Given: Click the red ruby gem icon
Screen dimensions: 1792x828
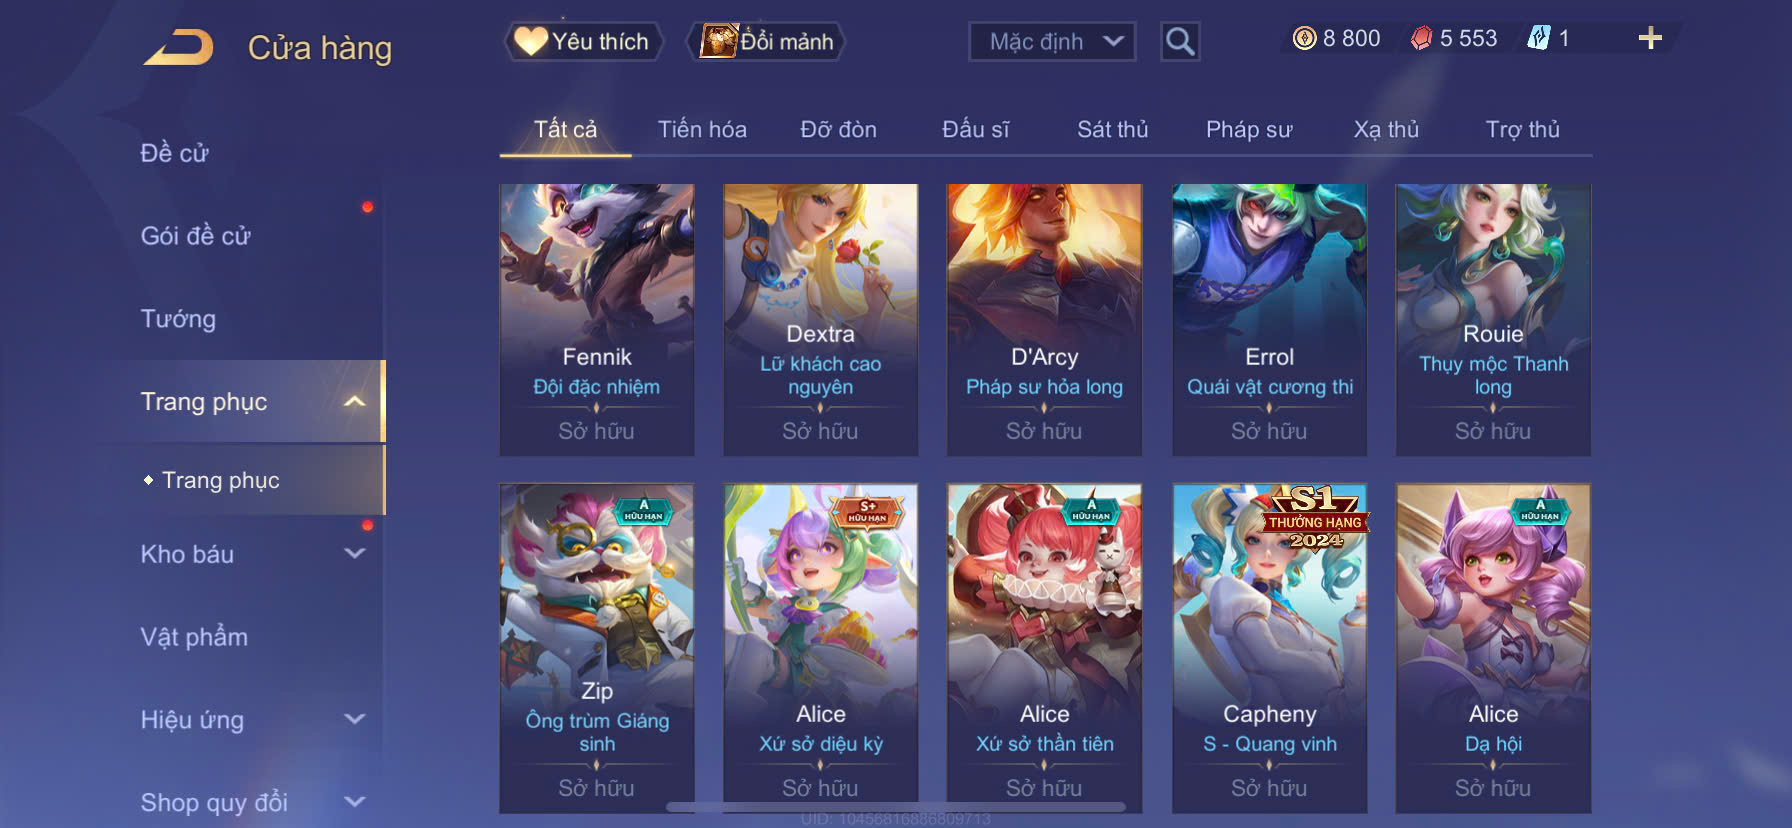Looking at the screenshot, I should (x=1421, y=38).
